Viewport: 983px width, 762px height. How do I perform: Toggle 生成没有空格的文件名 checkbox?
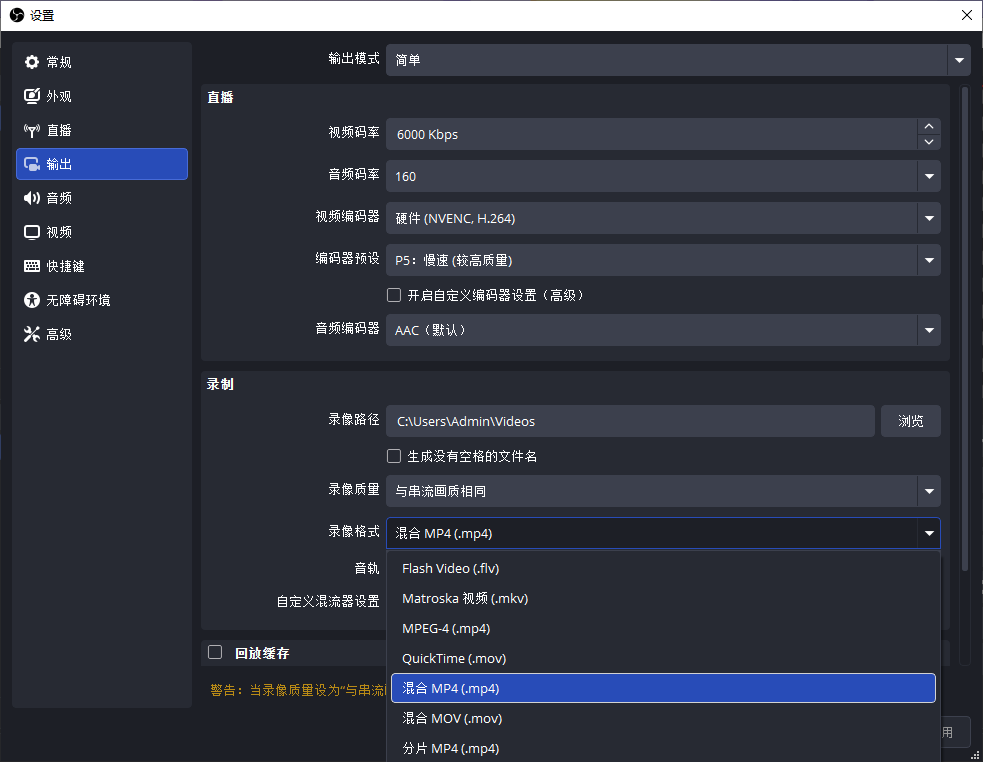394,456
